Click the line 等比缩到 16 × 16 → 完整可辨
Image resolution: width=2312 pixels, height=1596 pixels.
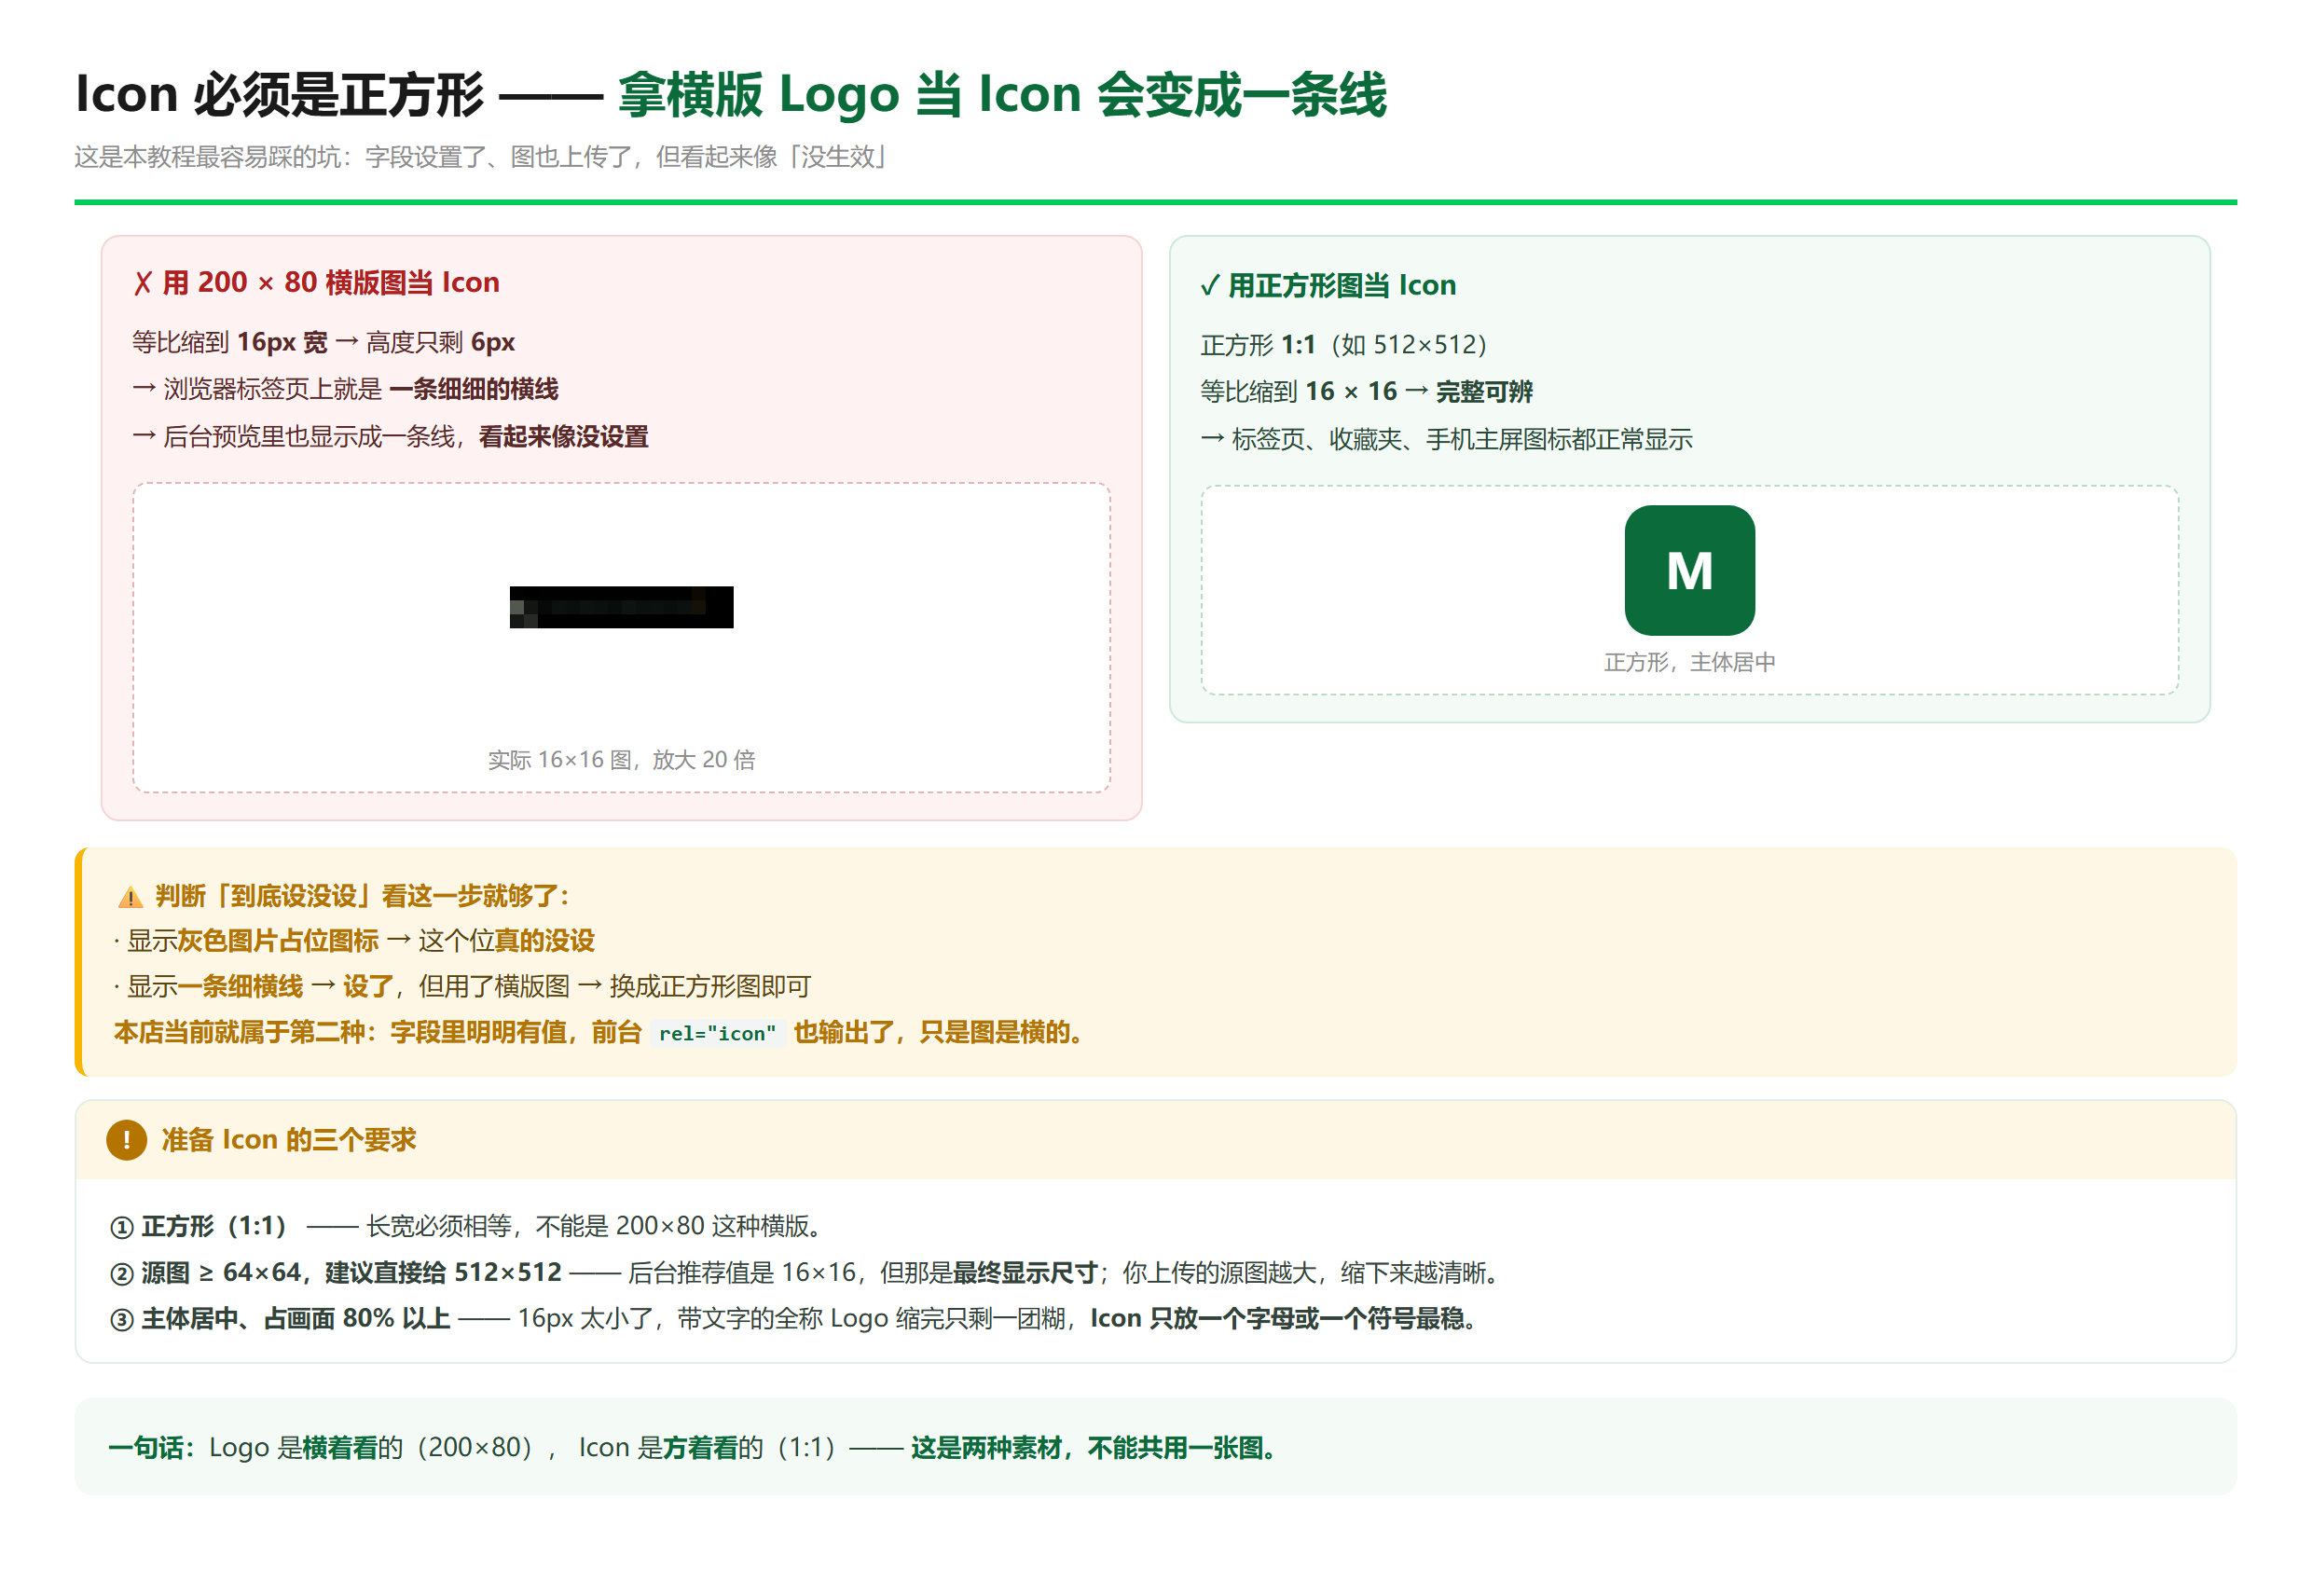click(x=1366, y=392)
